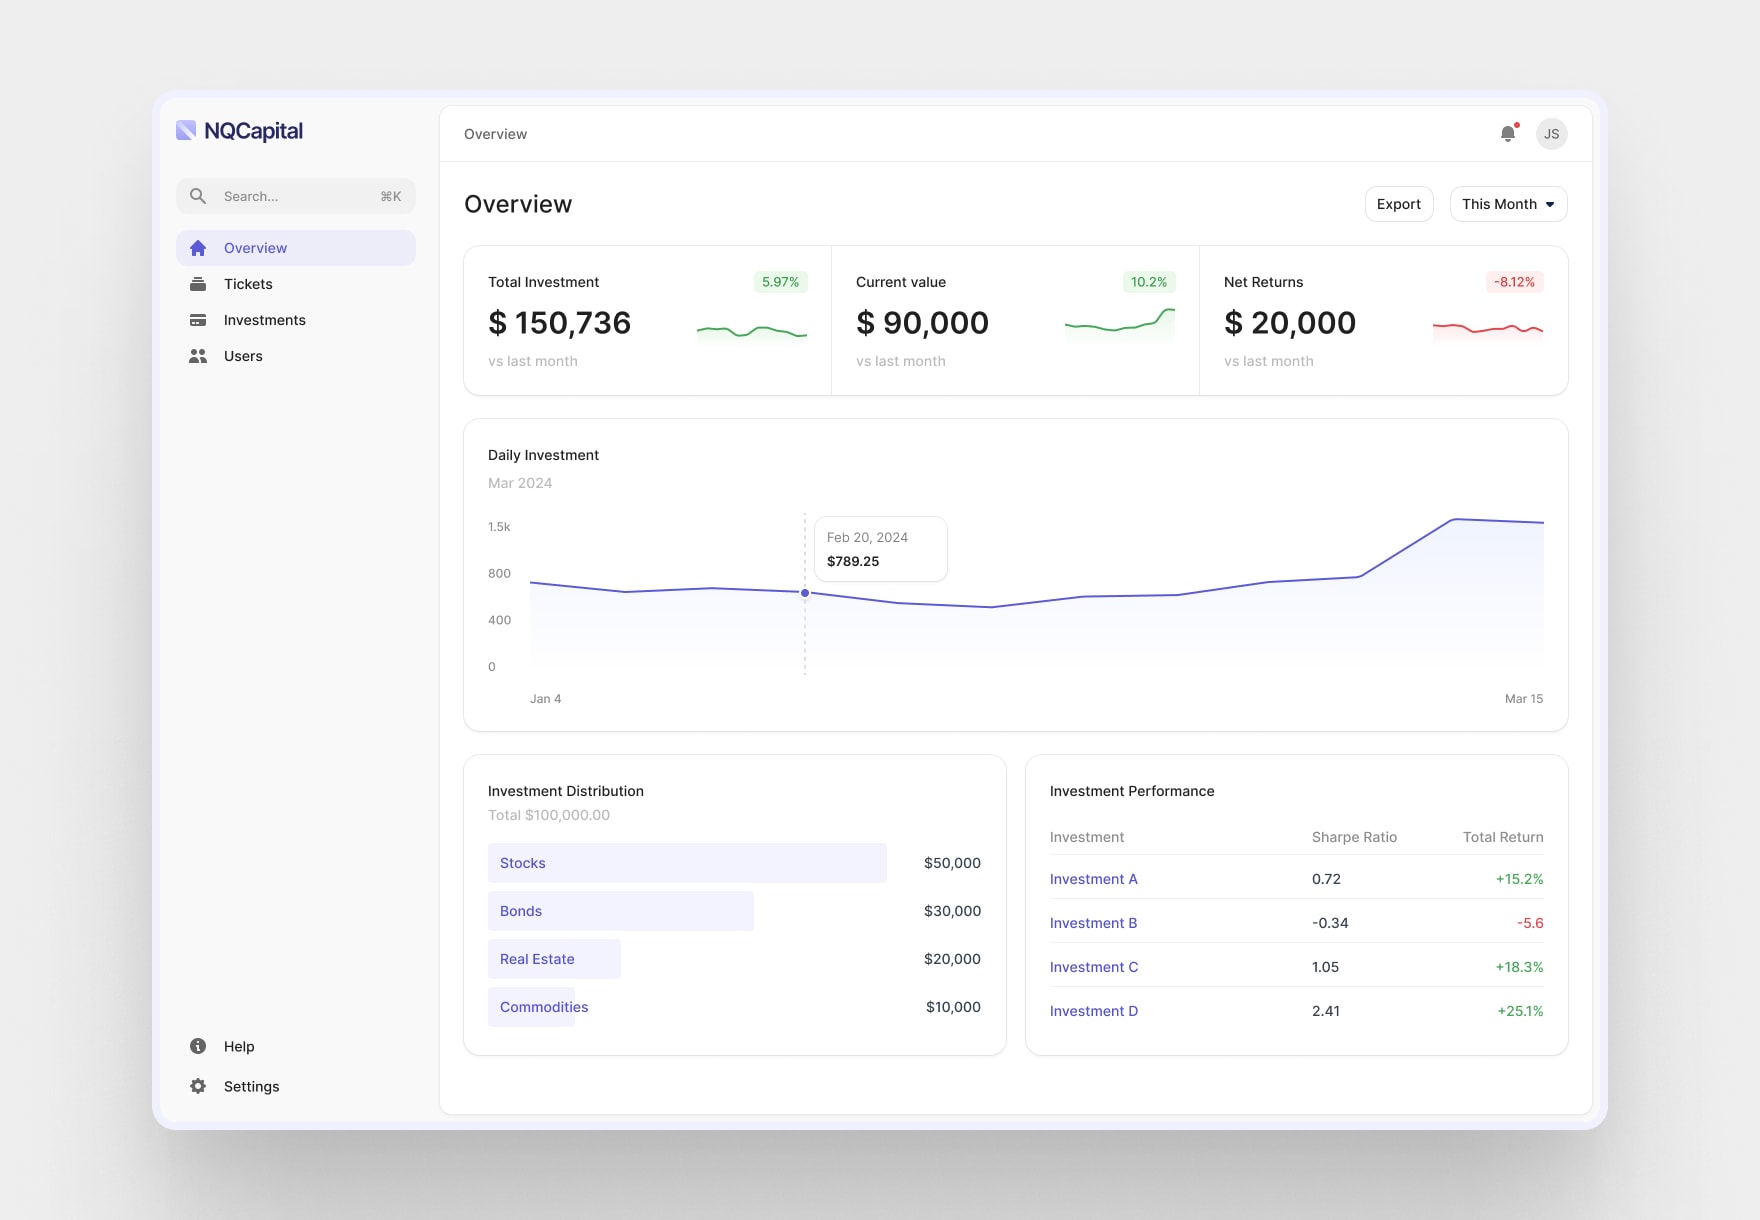Focus the Search input field
This screenshot has width=1760, height=1220.
(x=296, y=196)
